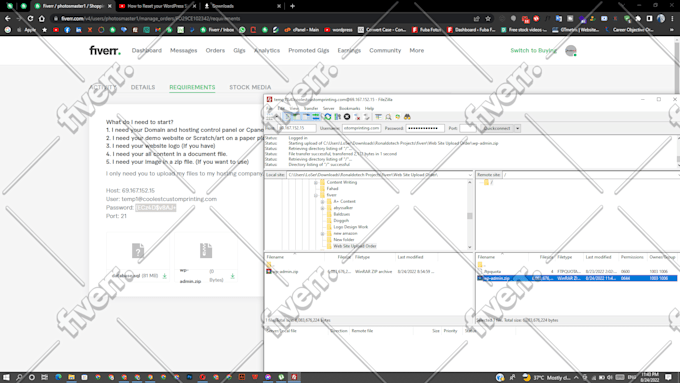
Task: Open new Chrome tab plus button
Action: (292, 6)
